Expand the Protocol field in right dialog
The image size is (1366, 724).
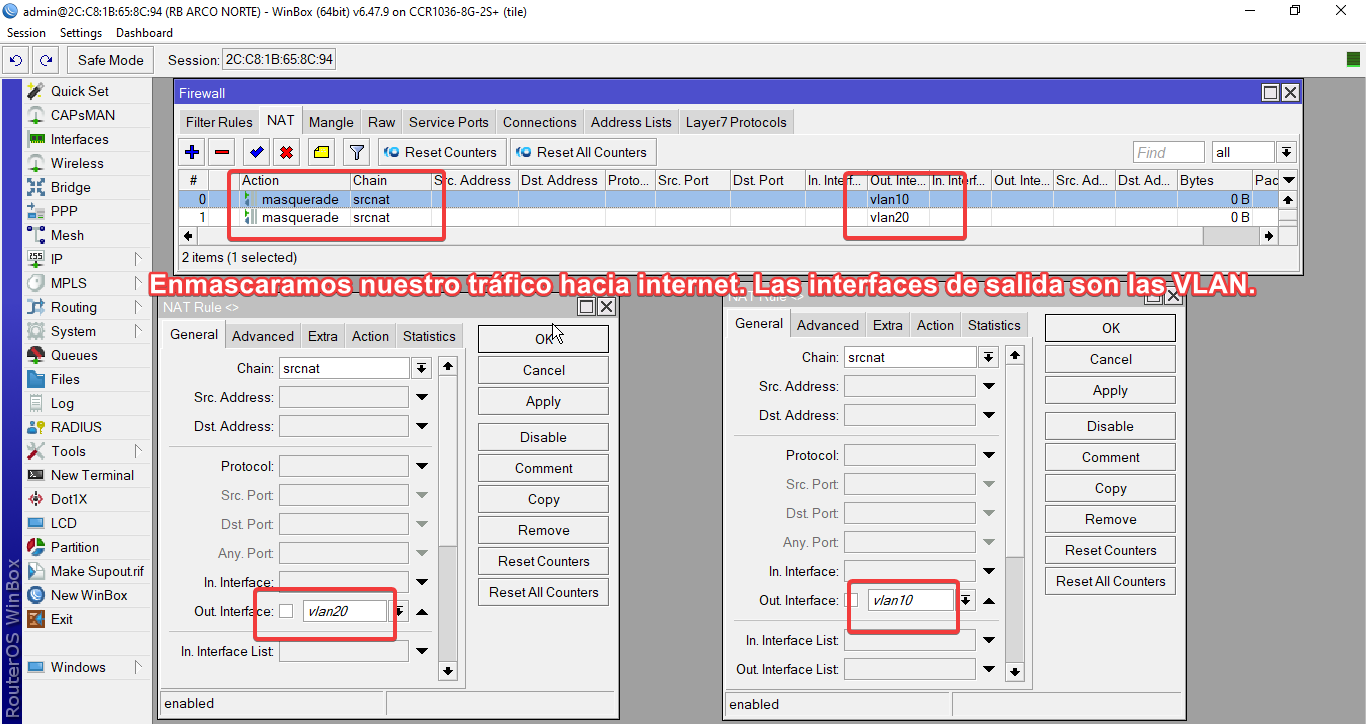coord(989,455)
